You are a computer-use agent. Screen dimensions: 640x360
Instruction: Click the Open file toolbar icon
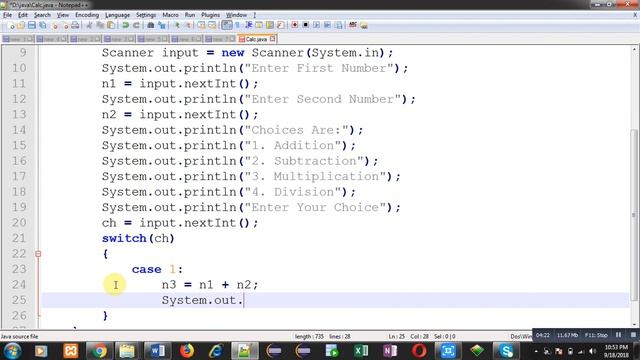[21, 25]
